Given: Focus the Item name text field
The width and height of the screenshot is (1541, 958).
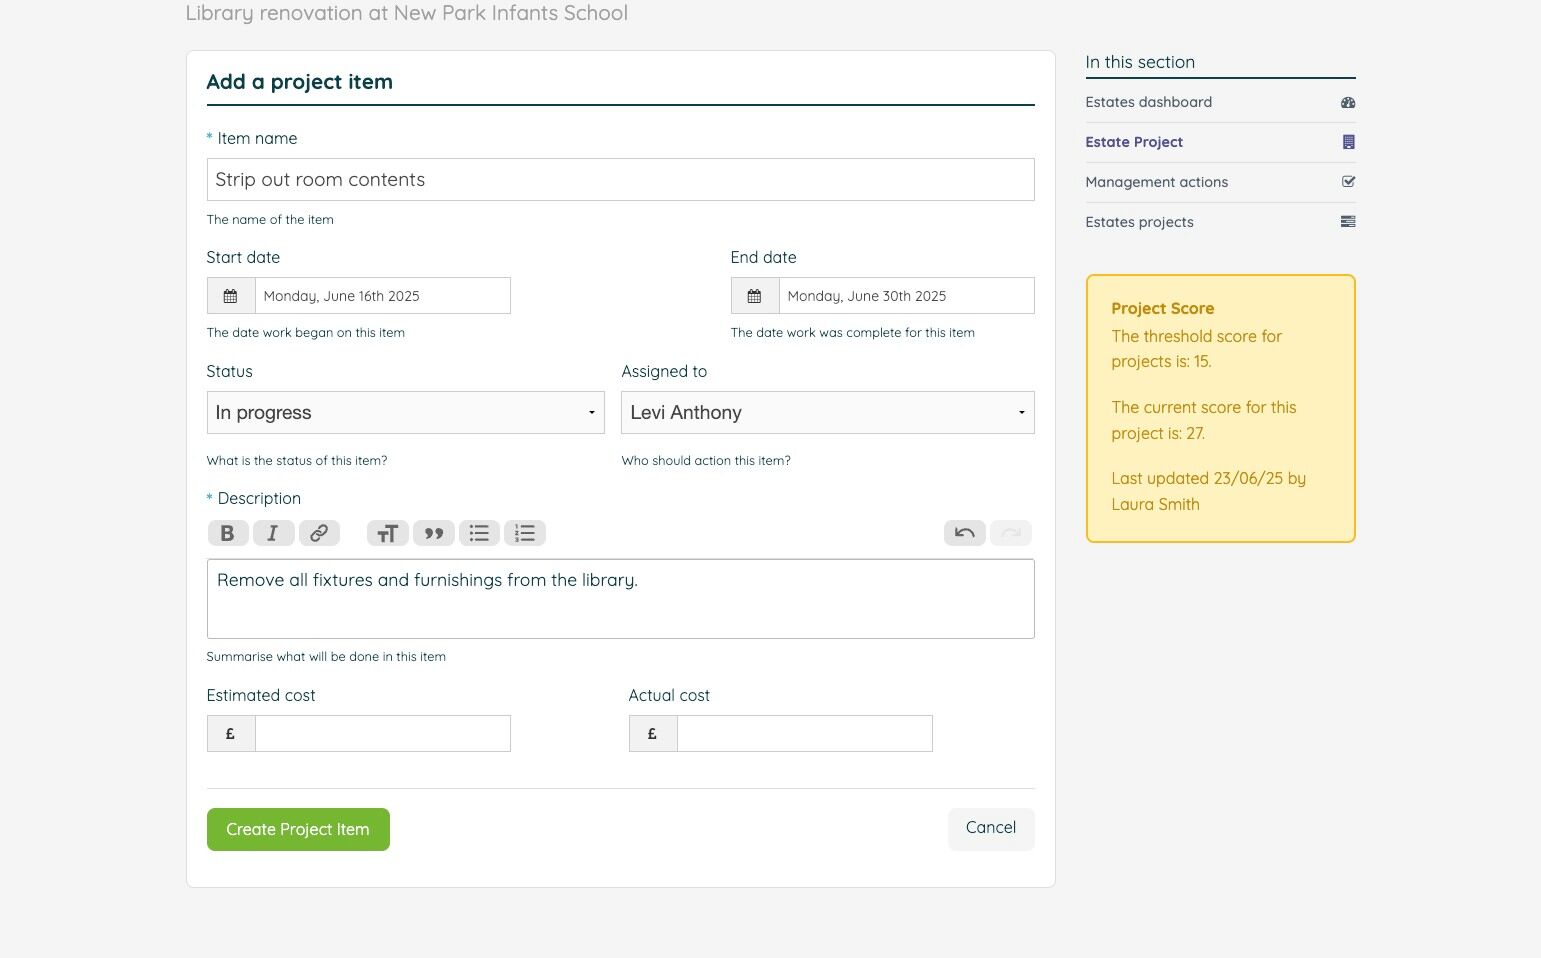Looking at the screenshot, I should coord(620,180).
